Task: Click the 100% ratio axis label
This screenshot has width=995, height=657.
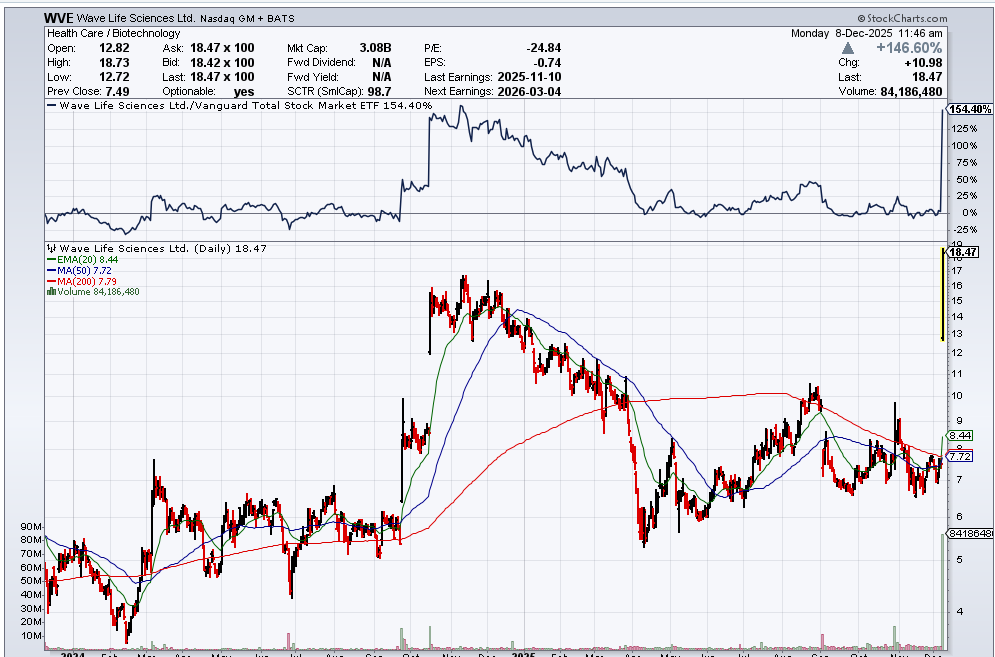Action: click(965, 145)
